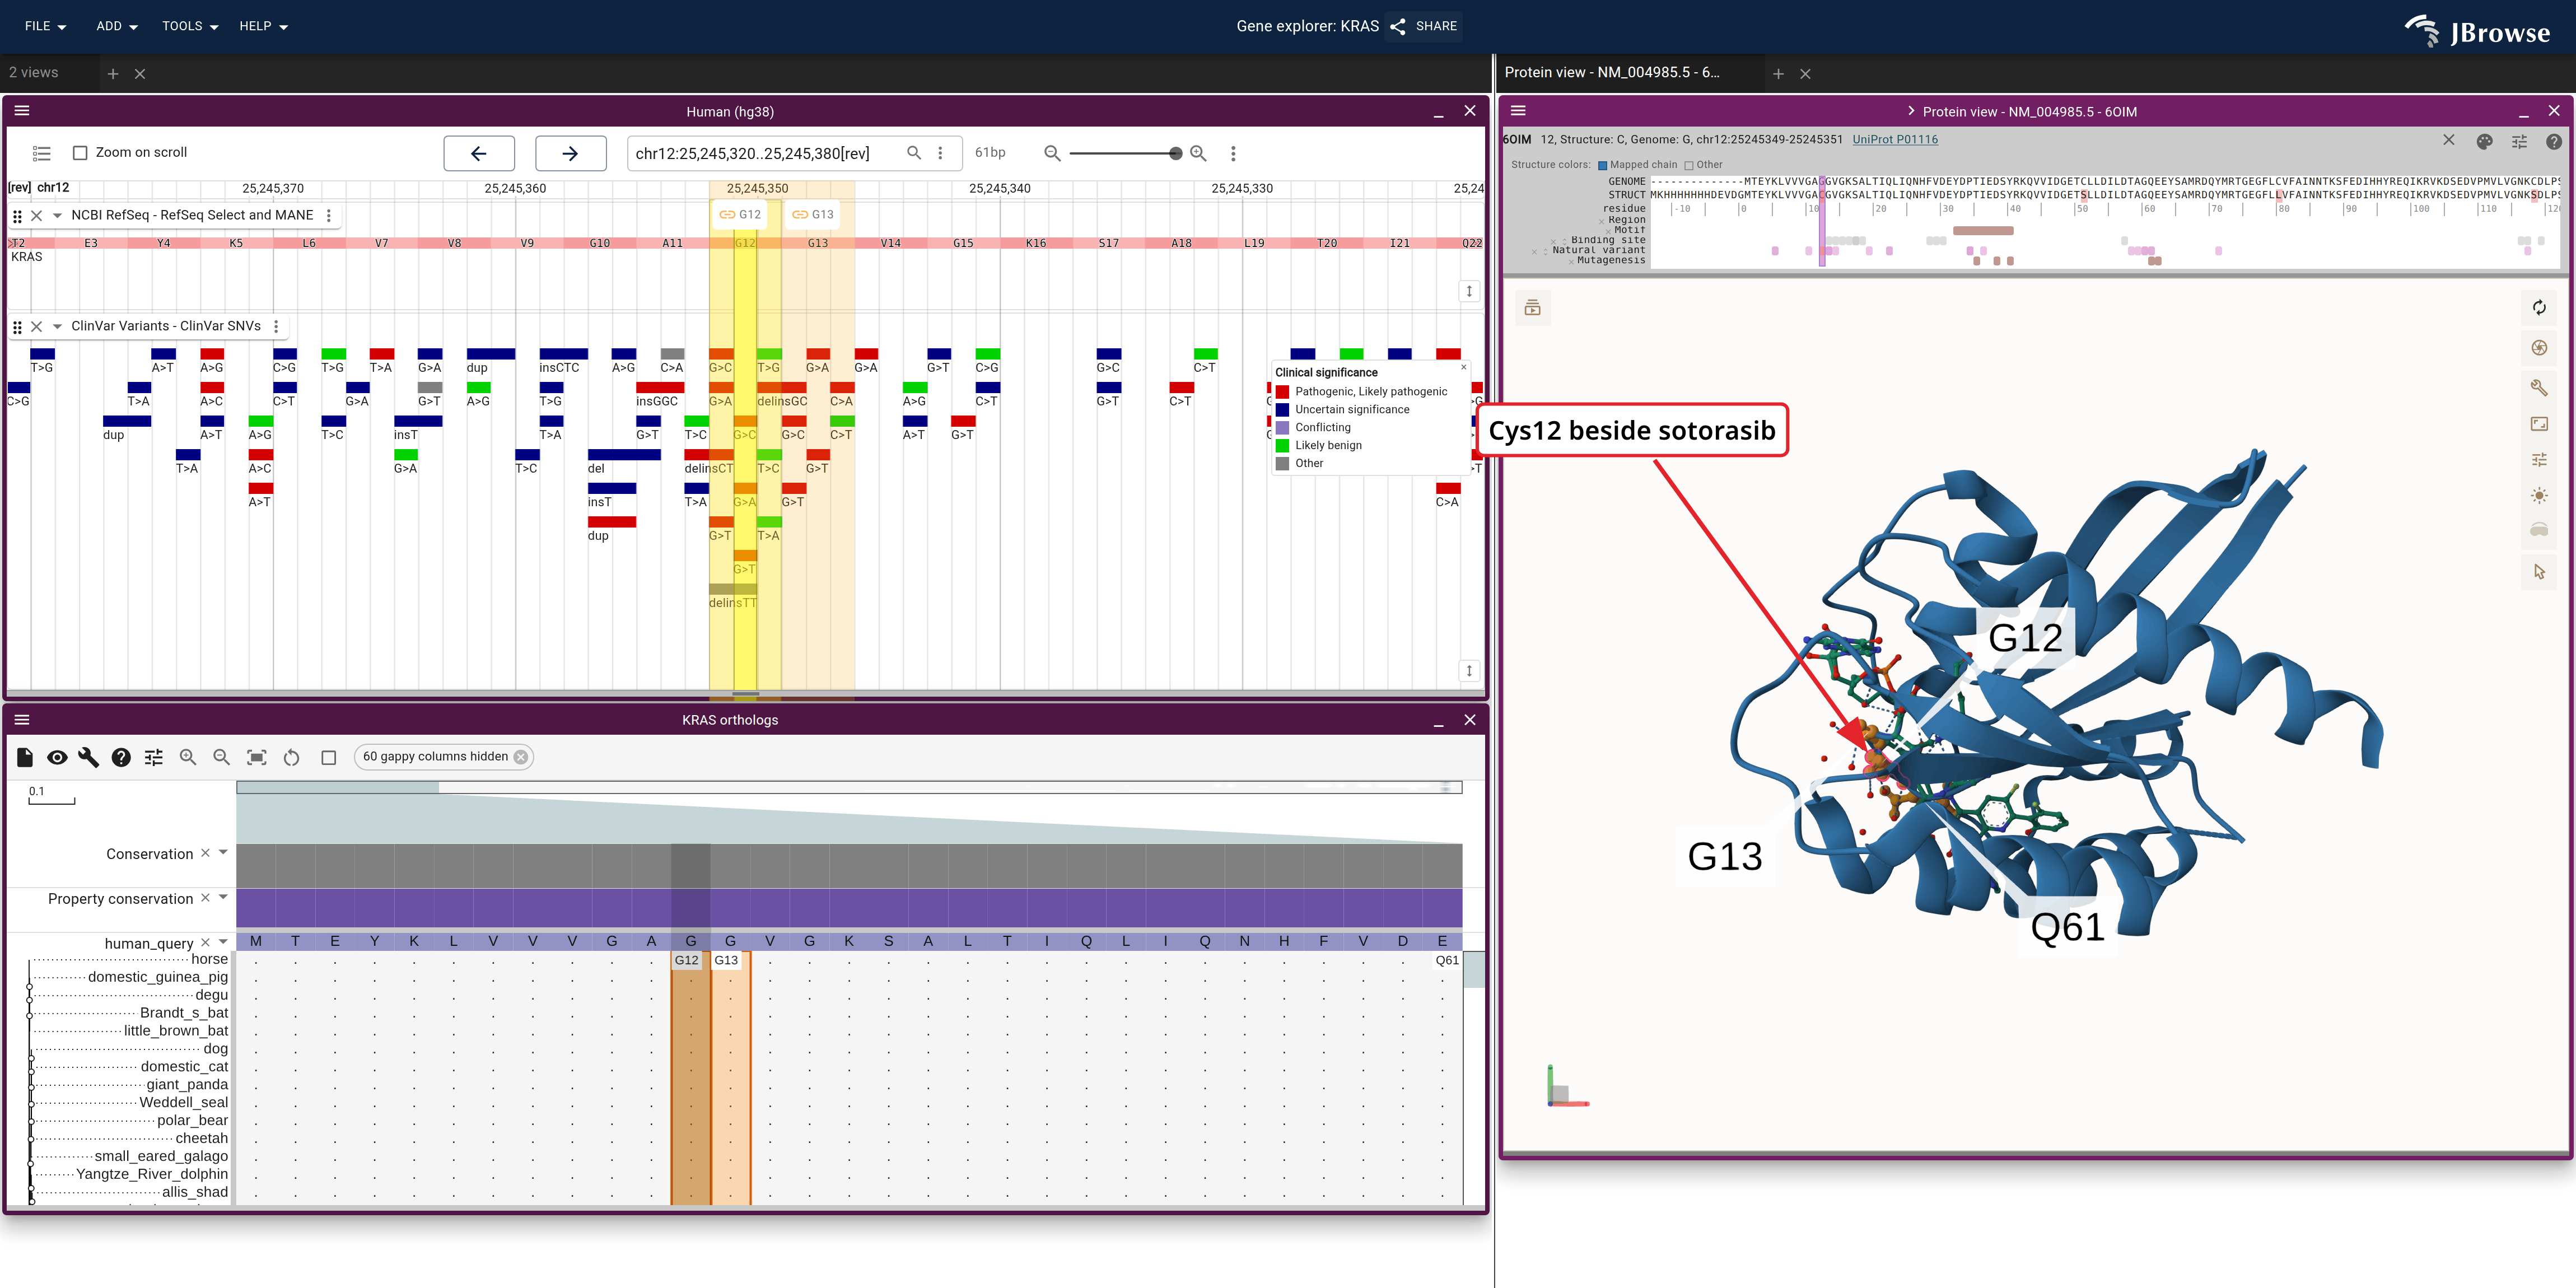The width and height of the screenshot is (2576, 1288).
Task: Collapse the ClinVar Variants track arrow
Action: click(x=57, y=327)
